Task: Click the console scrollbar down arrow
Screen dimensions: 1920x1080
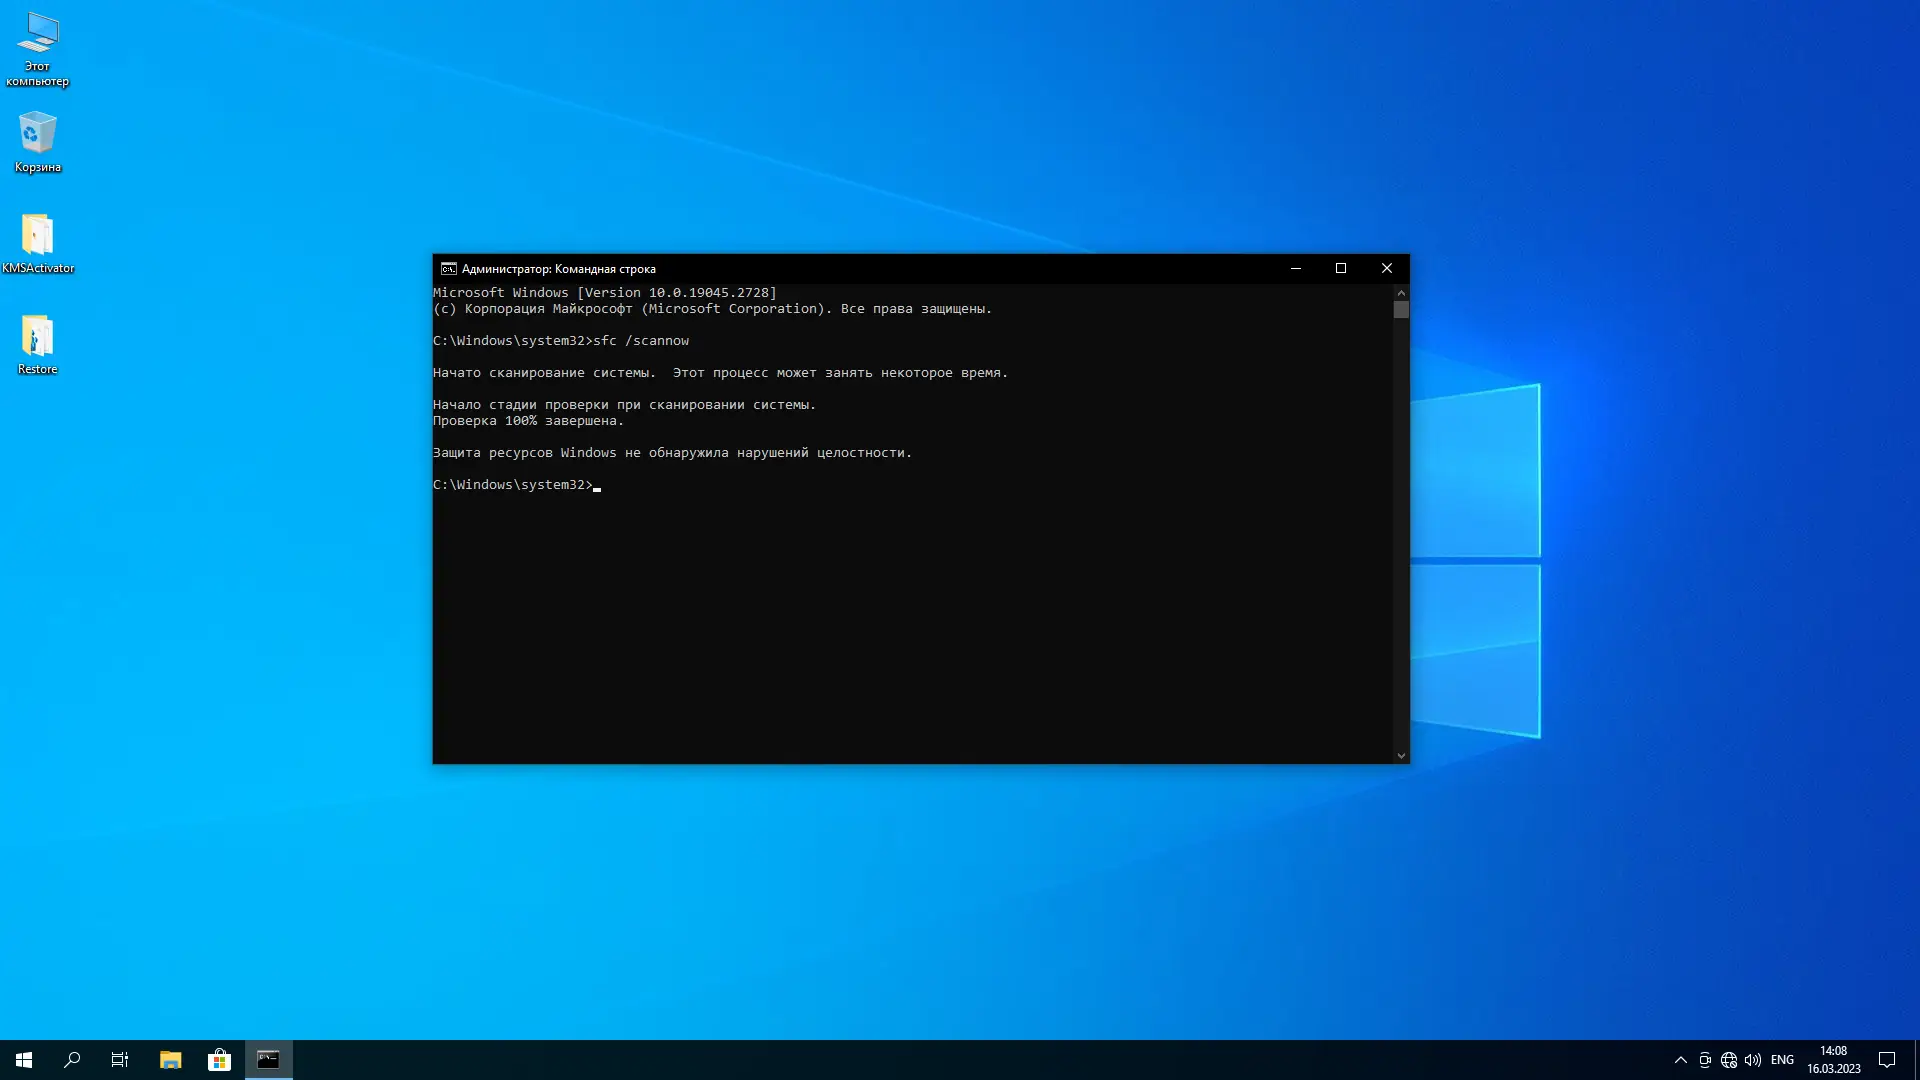Action: (x=1401, y=756)
